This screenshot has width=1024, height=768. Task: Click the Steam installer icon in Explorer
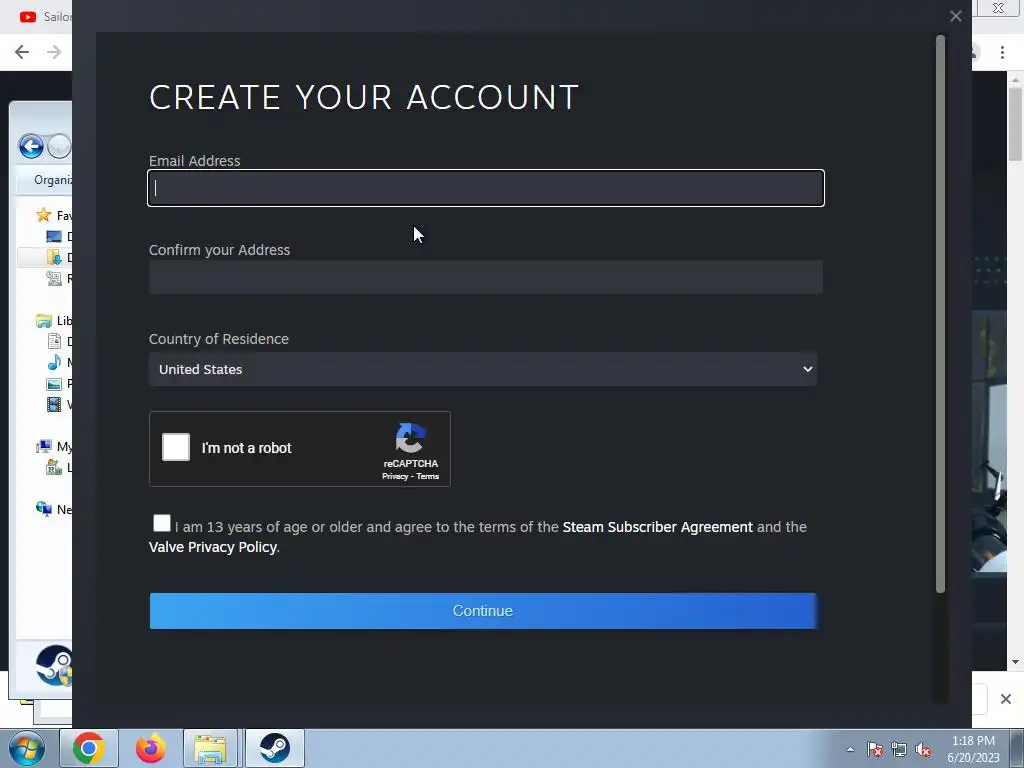point(54,665)
